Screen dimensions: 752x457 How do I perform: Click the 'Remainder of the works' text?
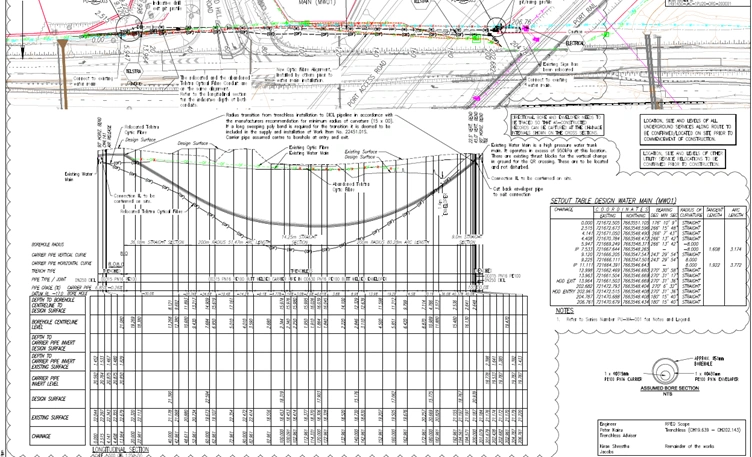pos(689,446)
